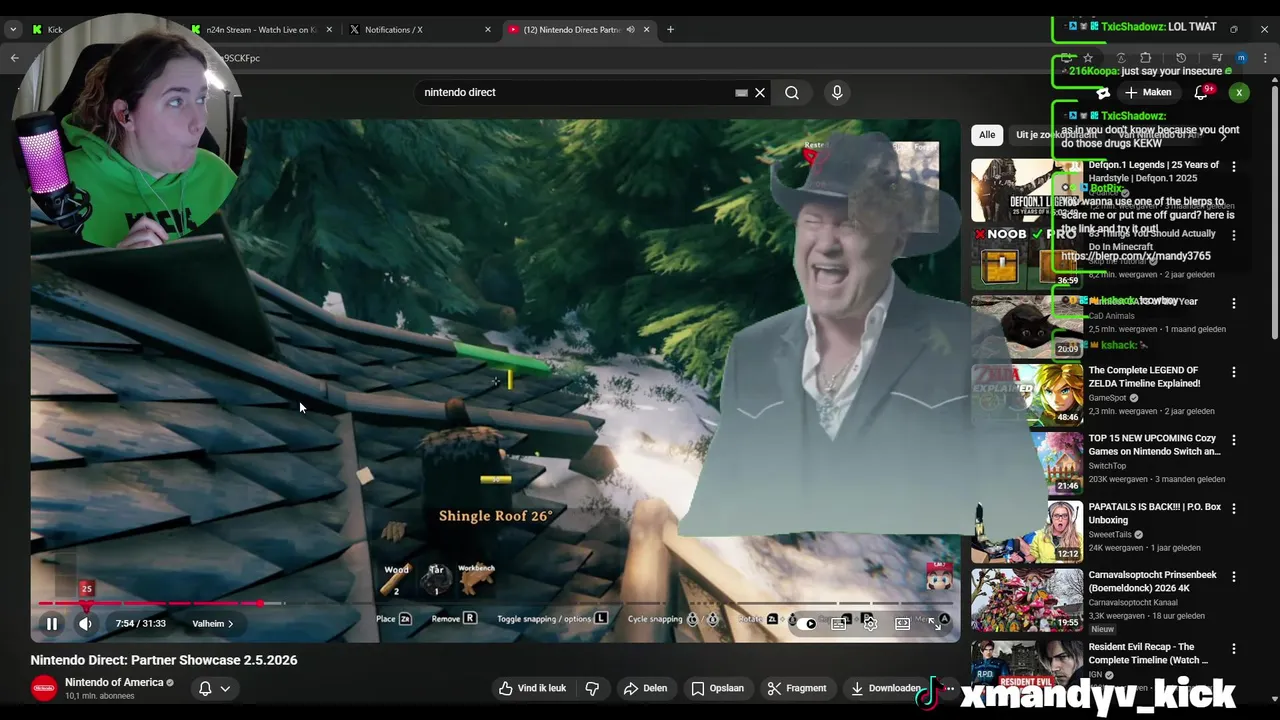Switch to theater mode view
The image size is (1280, 720).
click(x=903, y=623)
